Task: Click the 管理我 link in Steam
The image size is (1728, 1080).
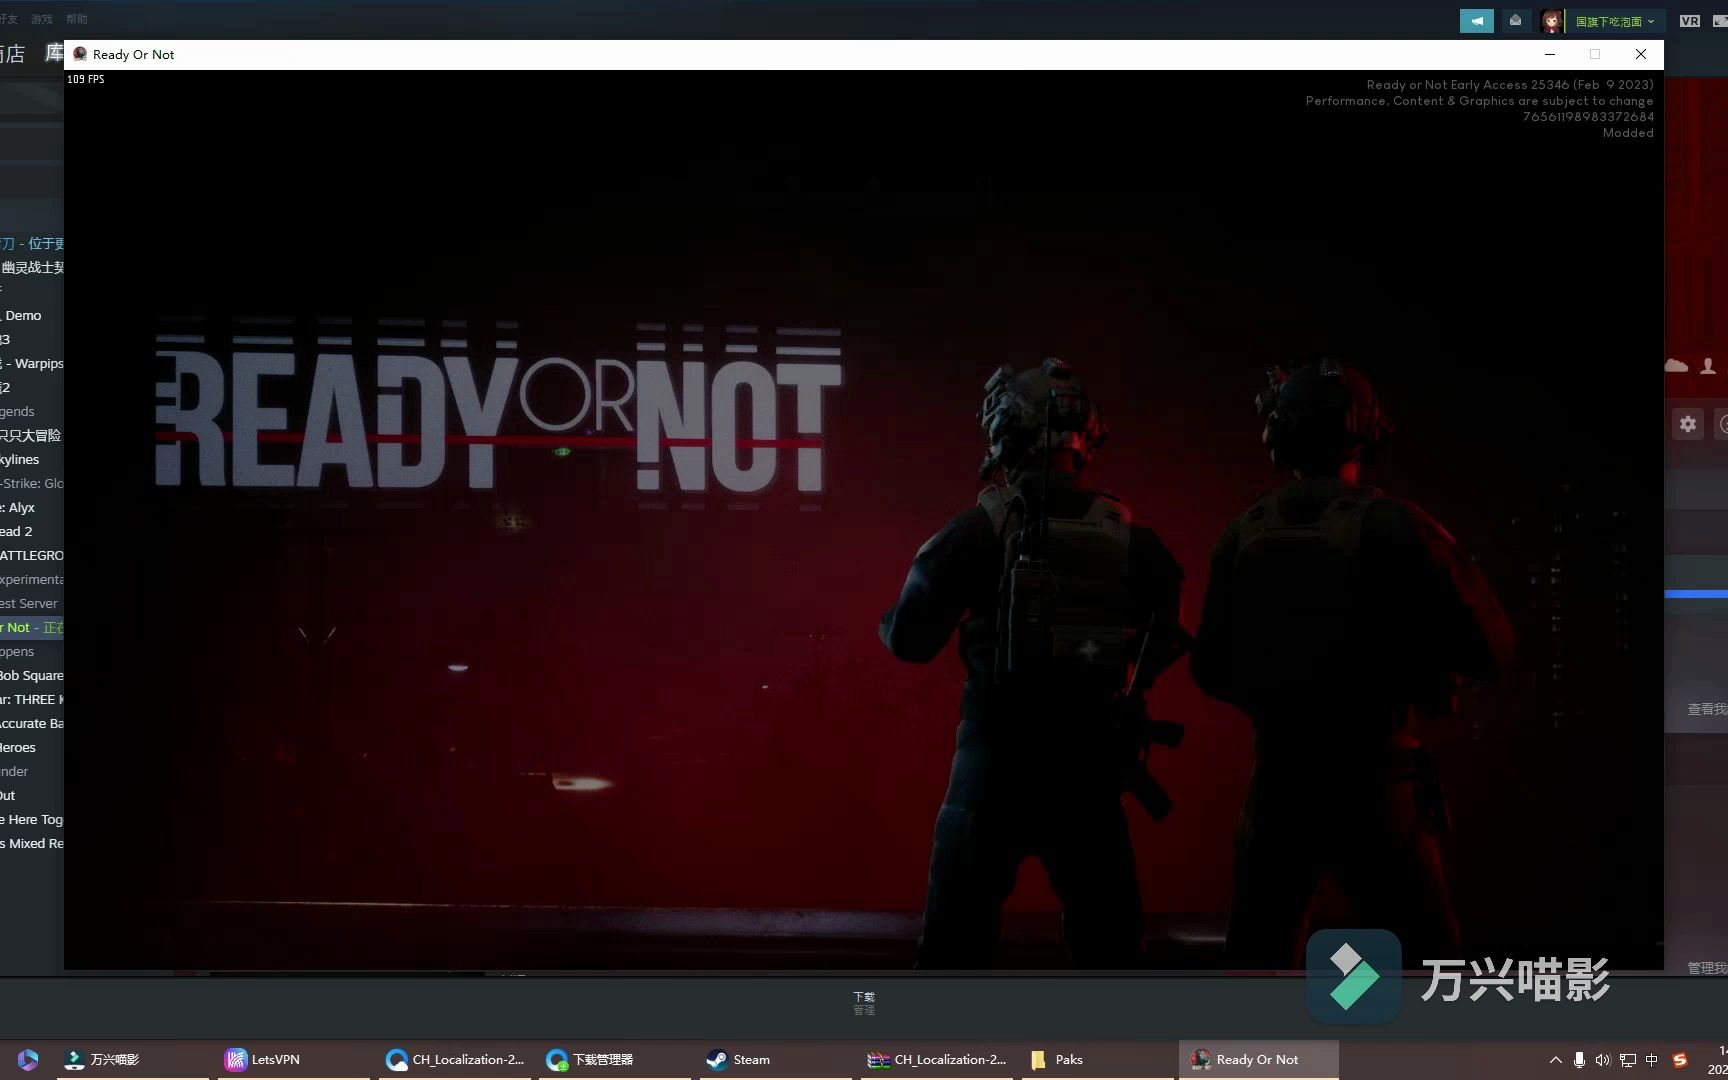Action: (x=1707, y=968)
